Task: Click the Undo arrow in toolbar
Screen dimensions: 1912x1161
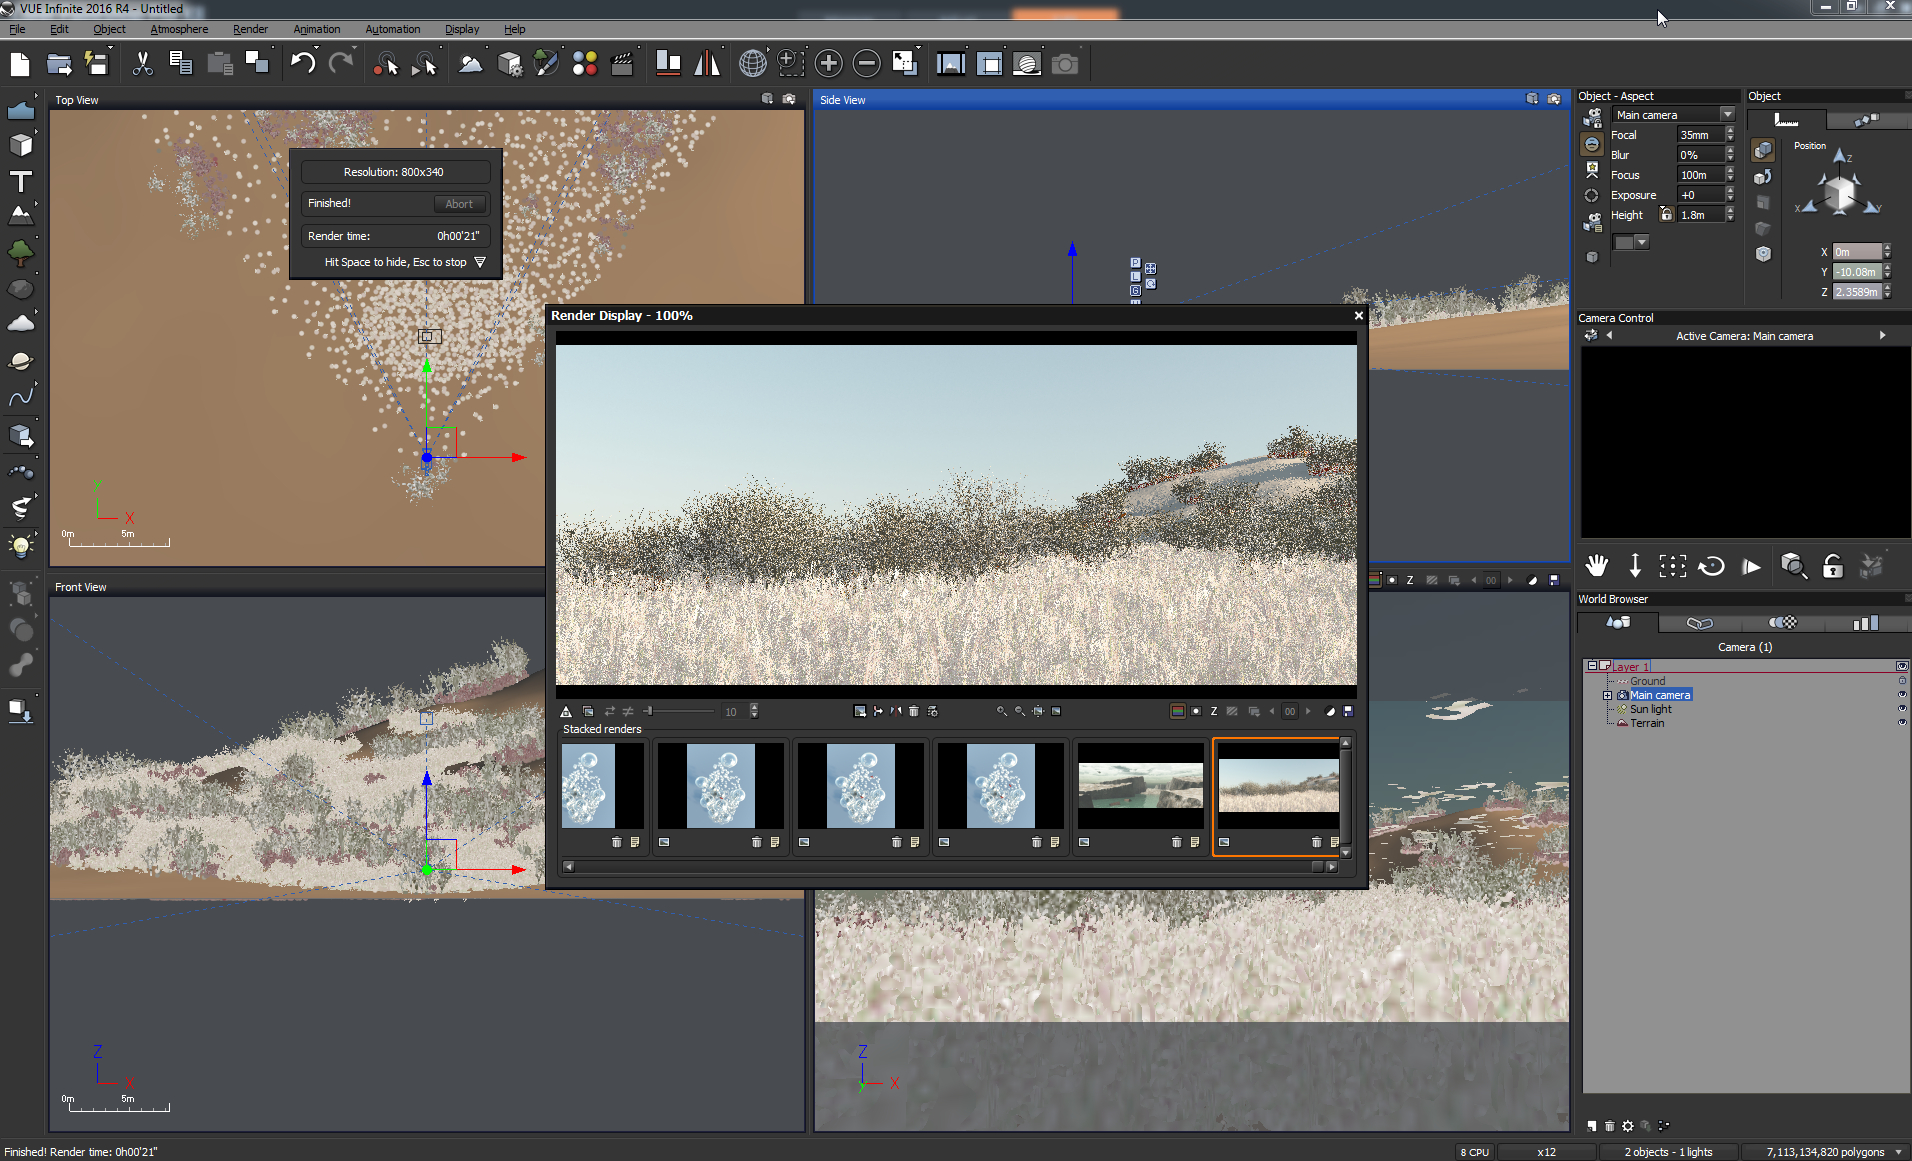Action: [302, 64]
